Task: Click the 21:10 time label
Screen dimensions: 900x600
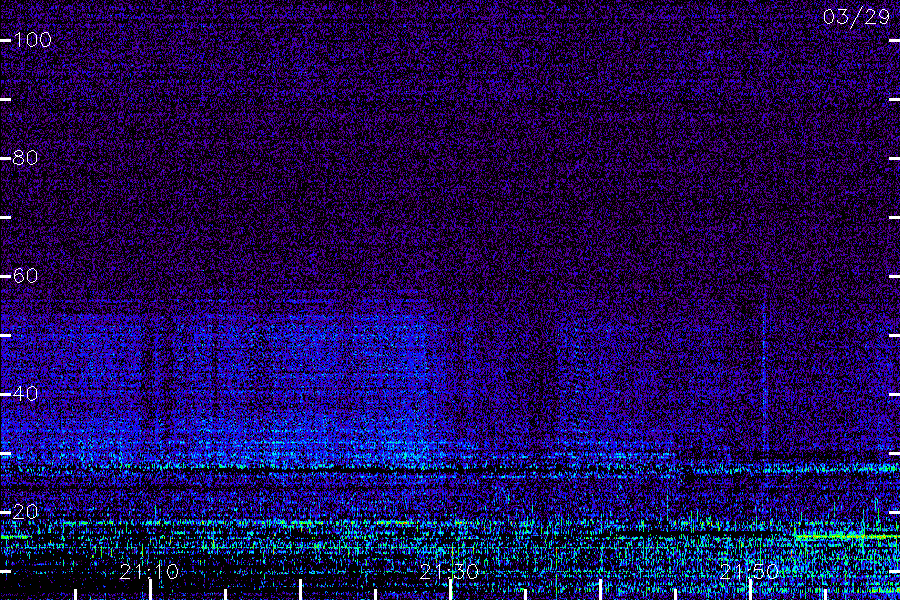Action: pyautogui.click(x=149, y=572)
